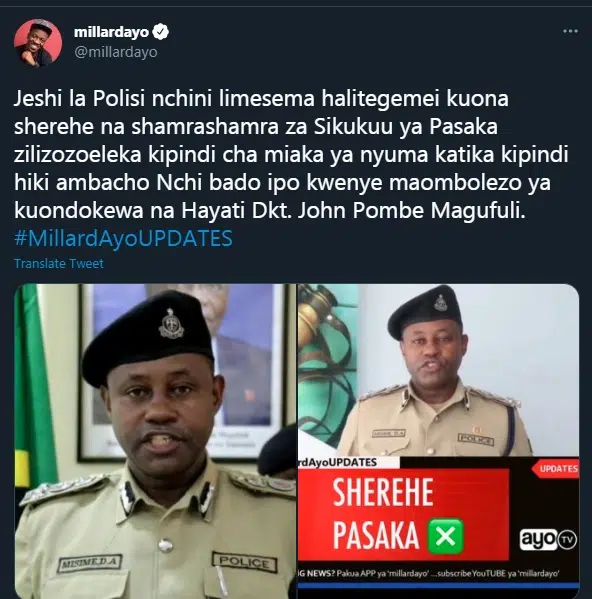This screenshot has width=592, height=599.
Task: Click the tweet text about Jeshi la Polisi
Action: 291,154
